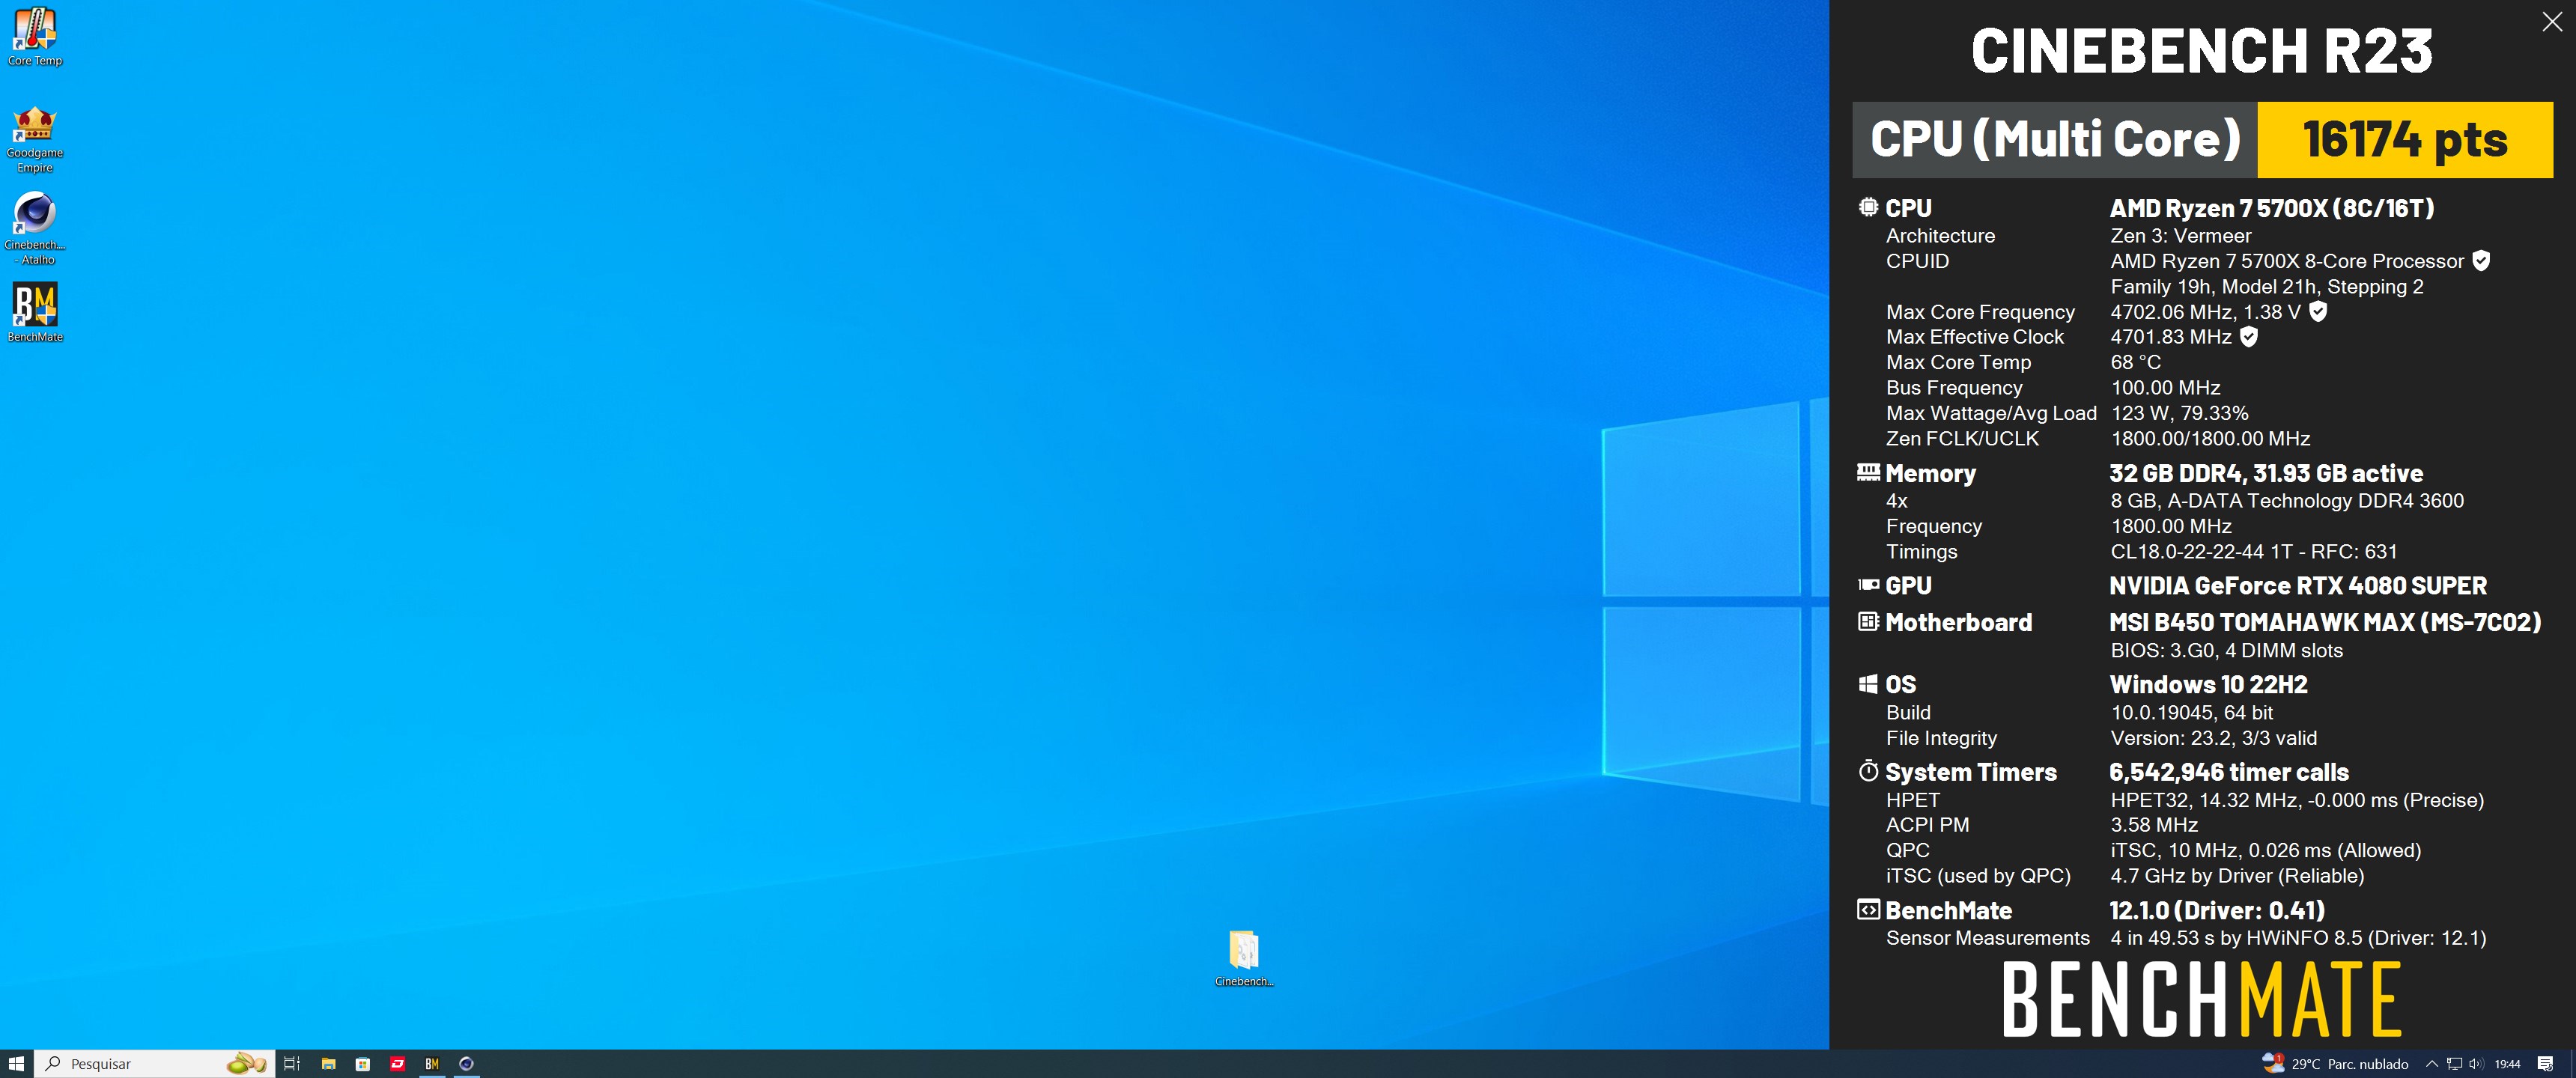Viewport: 2576px width, 1078px height.
Task: Switch to BenchMate in the taskbar
Action: (x=432, y=1064)
